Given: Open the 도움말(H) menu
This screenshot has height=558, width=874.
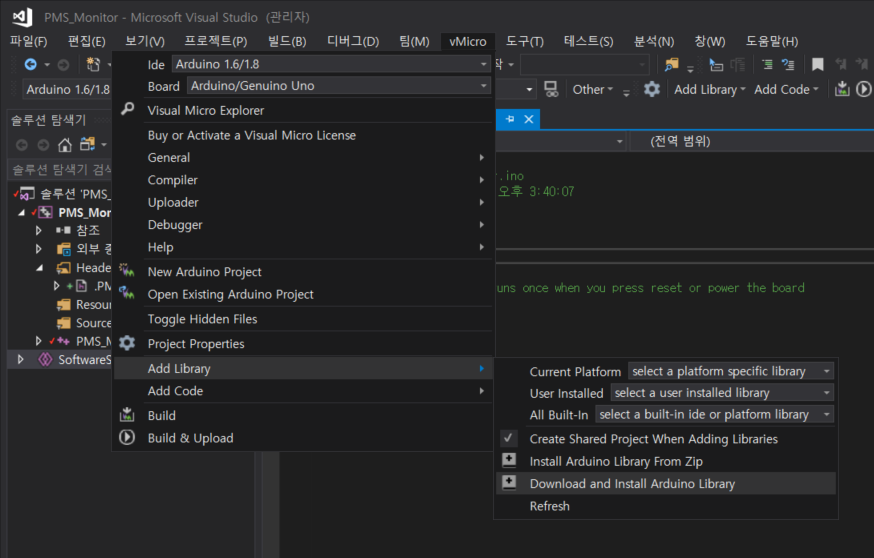Looking at the screenshot, I should (772, 41).
